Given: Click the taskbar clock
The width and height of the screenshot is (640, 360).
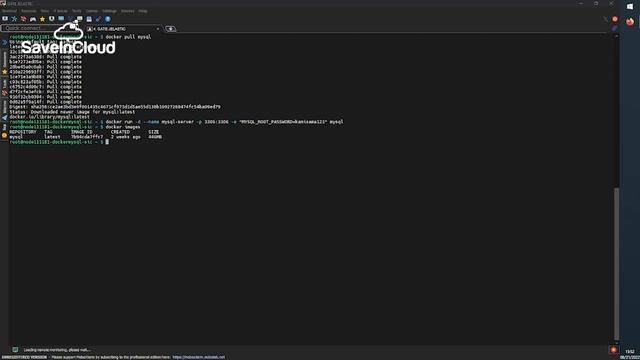Looking at the screenshot, I should point(630,354).
